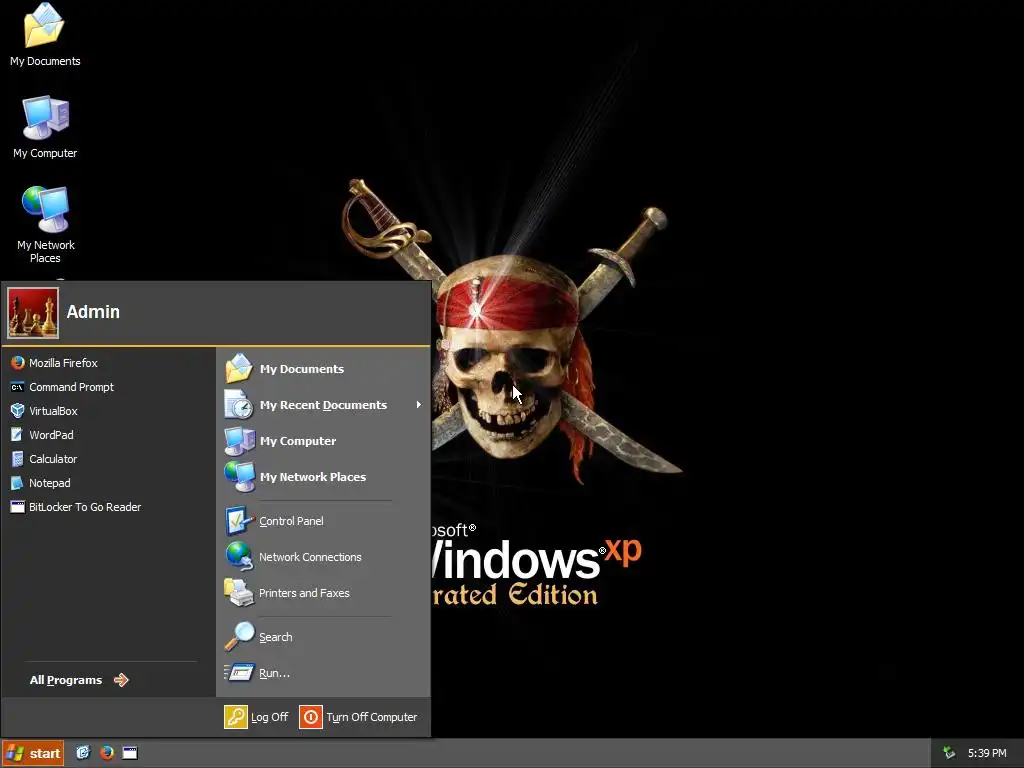Click the BitLocker To Go Reader icon
The height and width of the screenshot is (768, 1024).
[18, 507]
